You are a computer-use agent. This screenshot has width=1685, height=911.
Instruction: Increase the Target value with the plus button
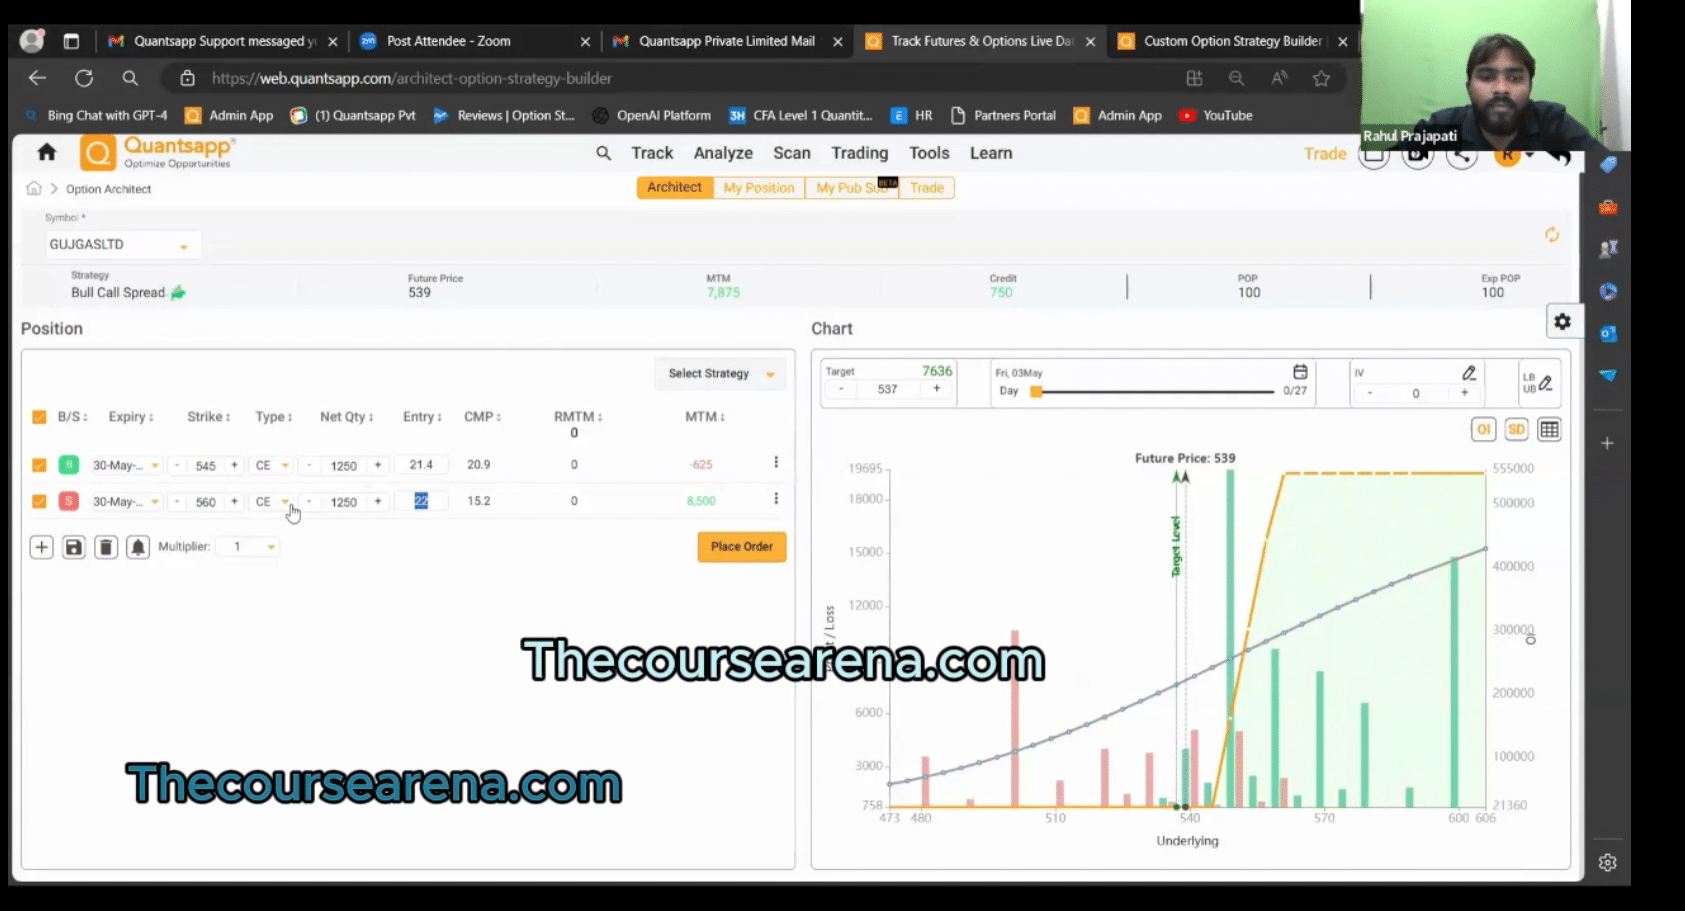(937, 389)
